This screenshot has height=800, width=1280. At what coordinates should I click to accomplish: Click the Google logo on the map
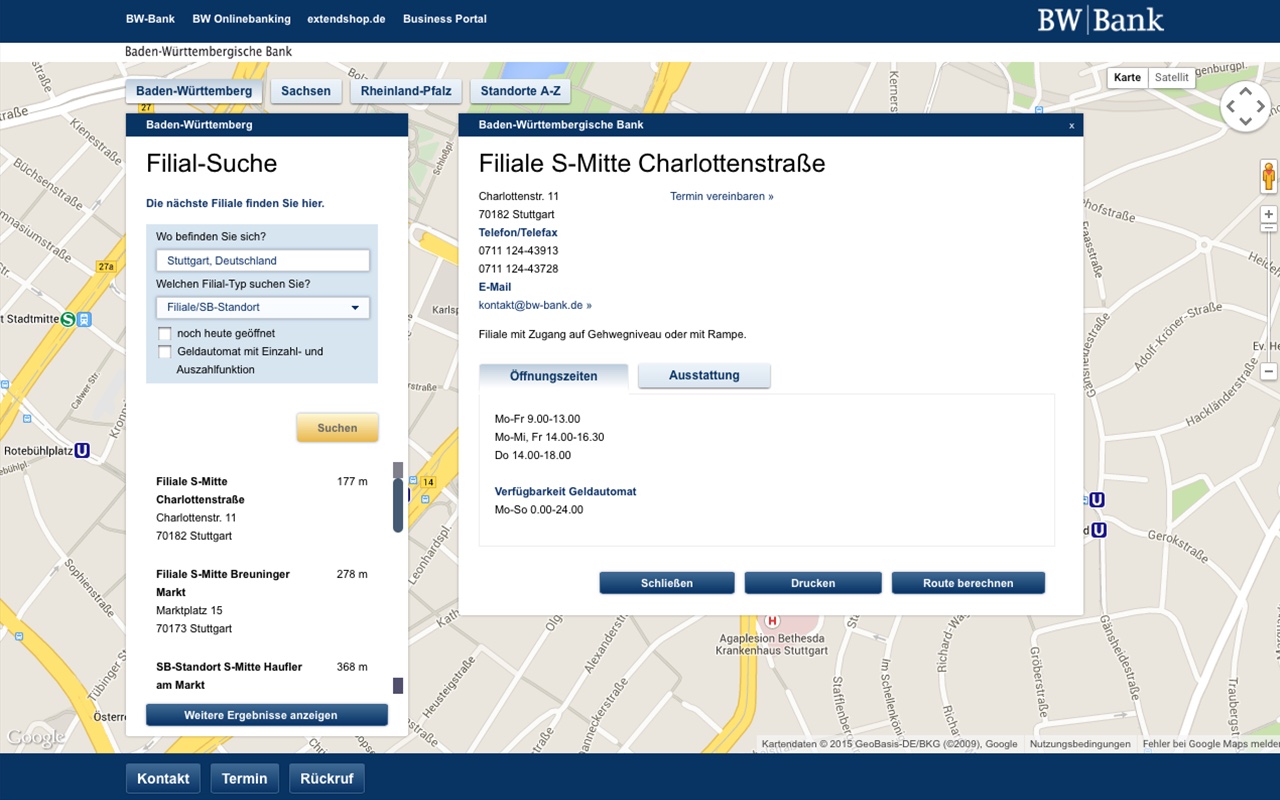[36, 739]
